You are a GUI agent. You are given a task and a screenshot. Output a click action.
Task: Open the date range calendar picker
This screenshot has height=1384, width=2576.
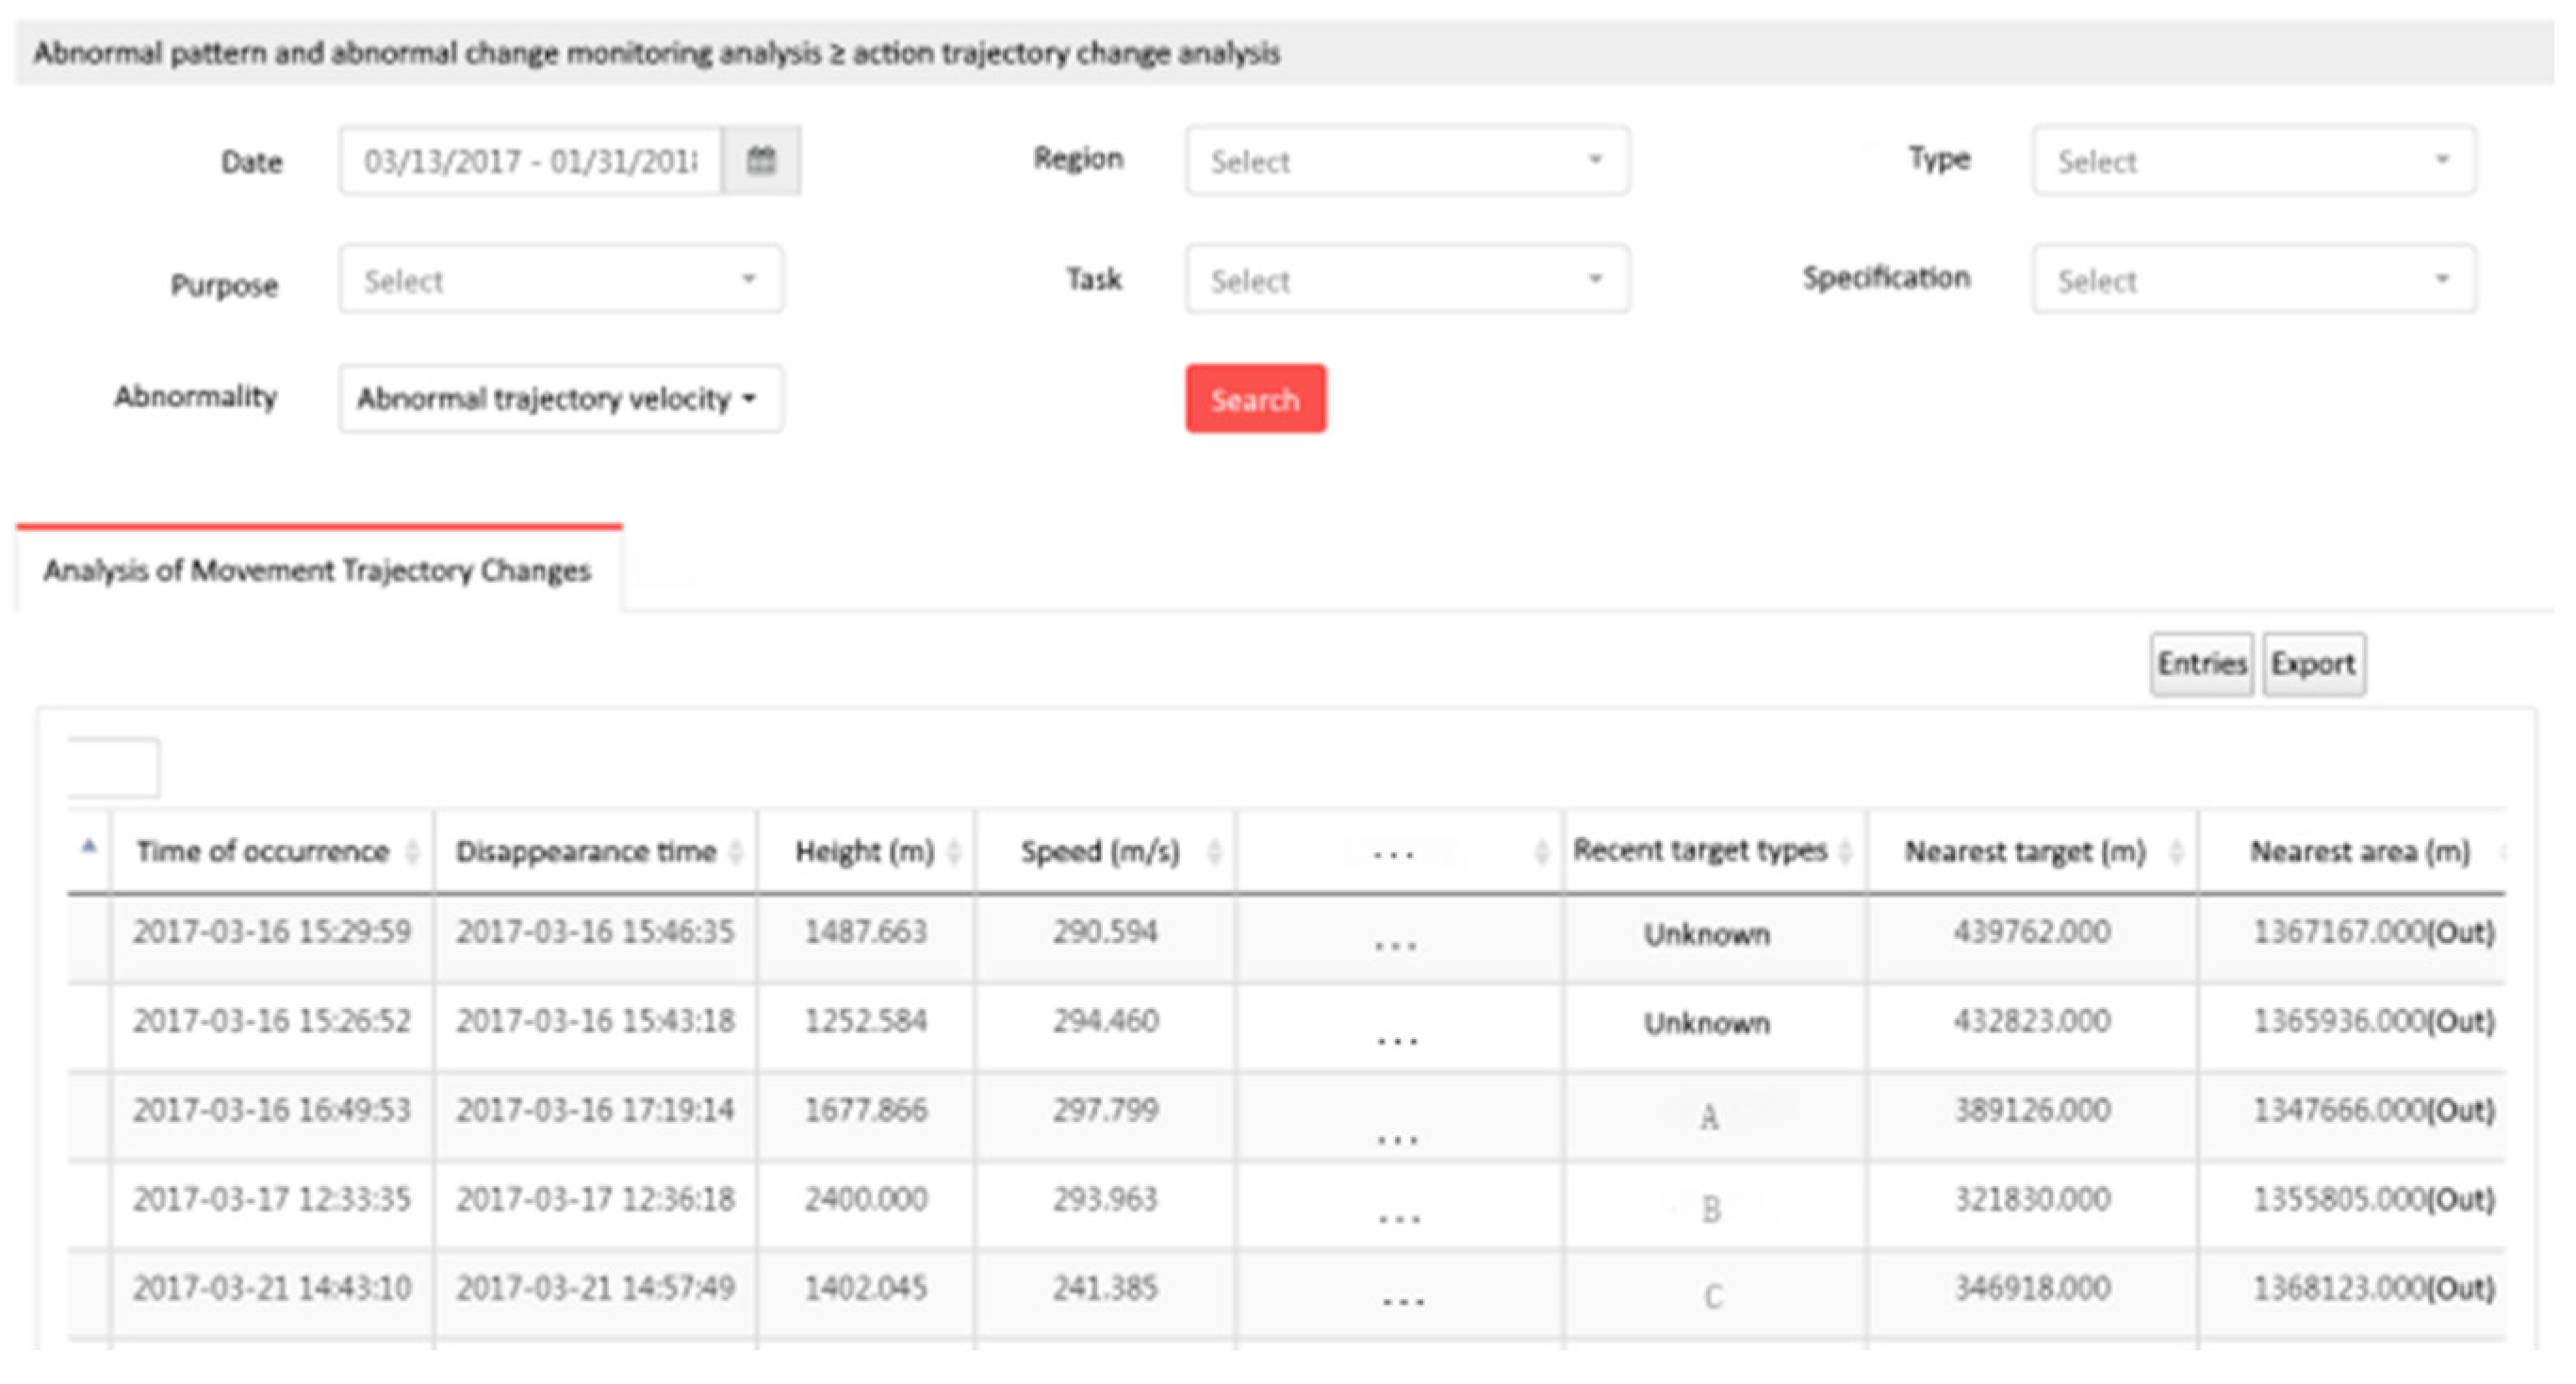[x=761, y=160]
